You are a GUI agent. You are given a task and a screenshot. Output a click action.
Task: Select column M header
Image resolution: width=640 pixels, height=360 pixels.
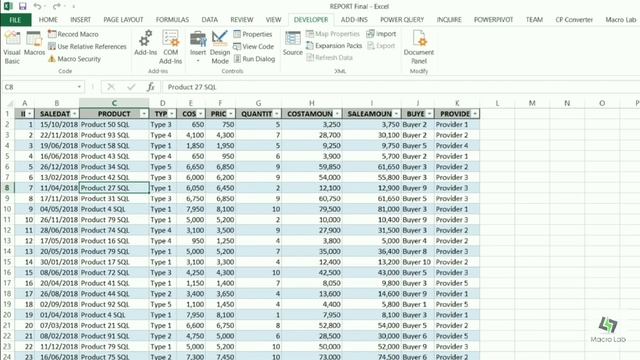click(532, 103)
